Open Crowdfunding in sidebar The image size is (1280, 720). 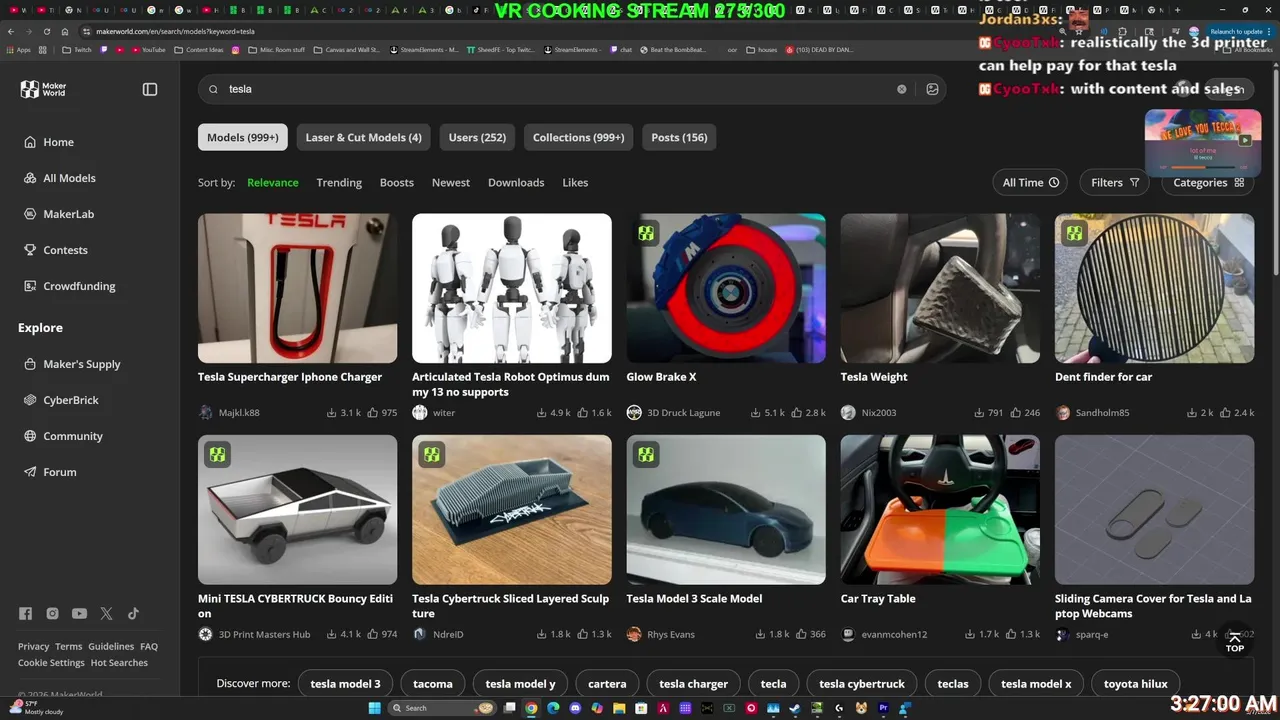(x=70, y=286)
